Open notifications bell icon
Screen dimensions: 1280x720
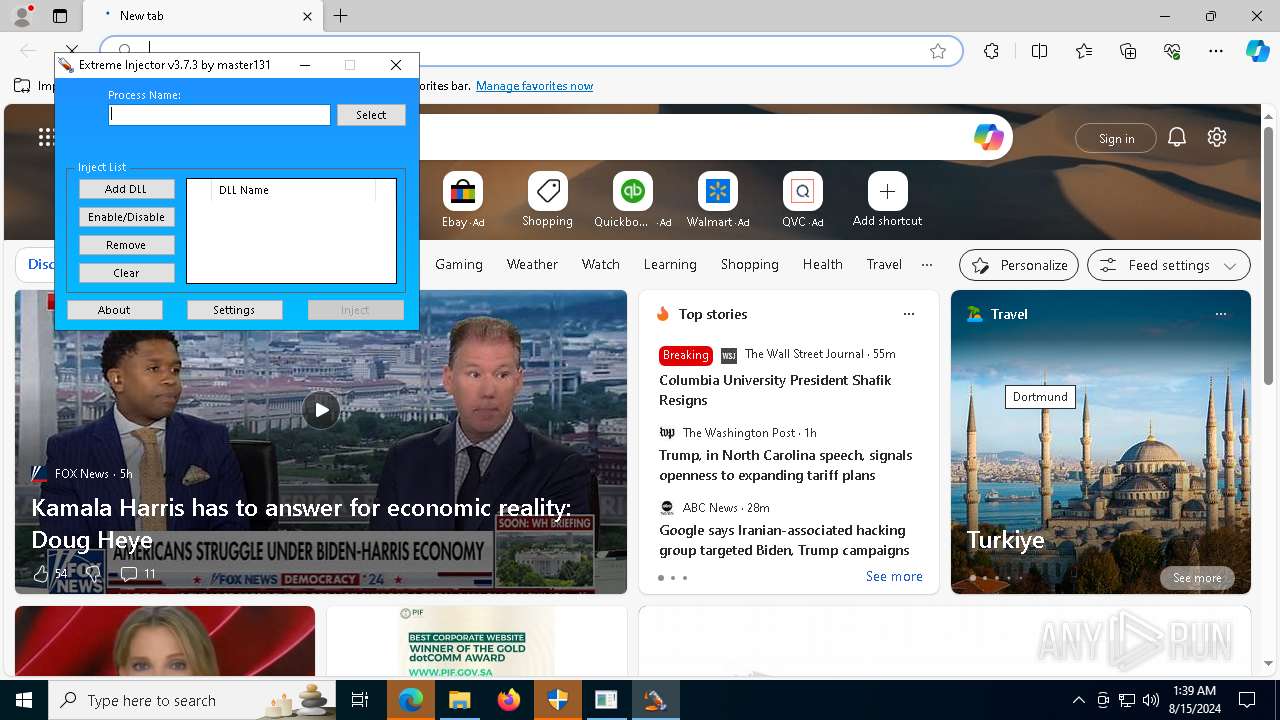1177,138
